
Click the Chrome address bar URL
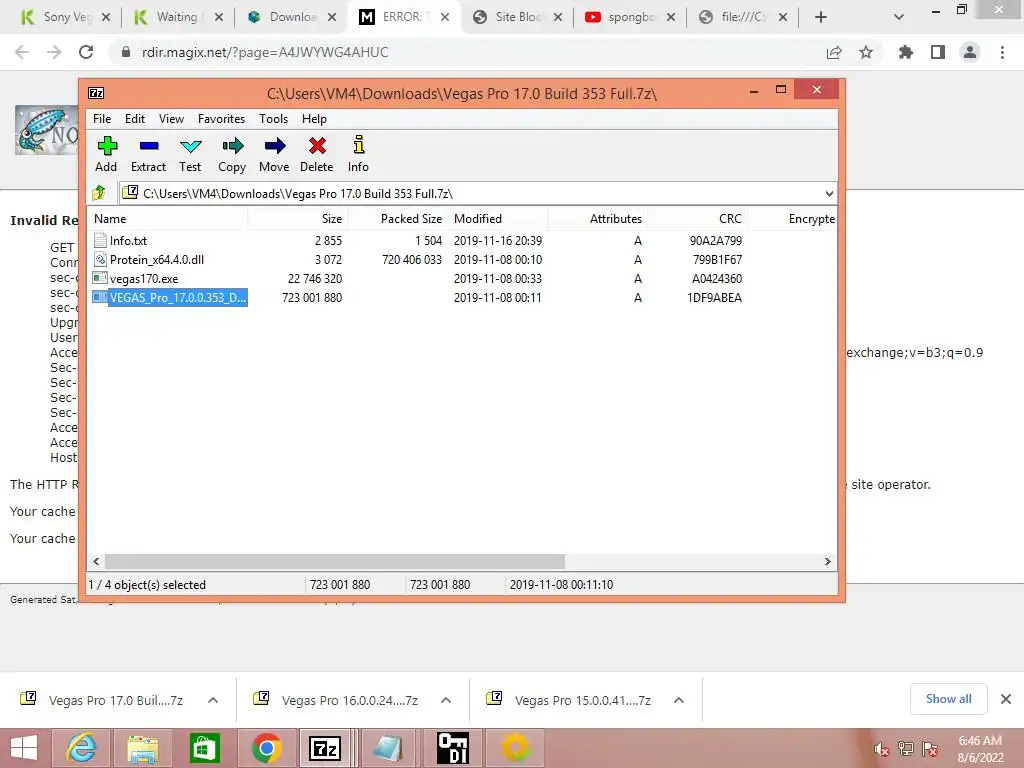tap(265, 52)
